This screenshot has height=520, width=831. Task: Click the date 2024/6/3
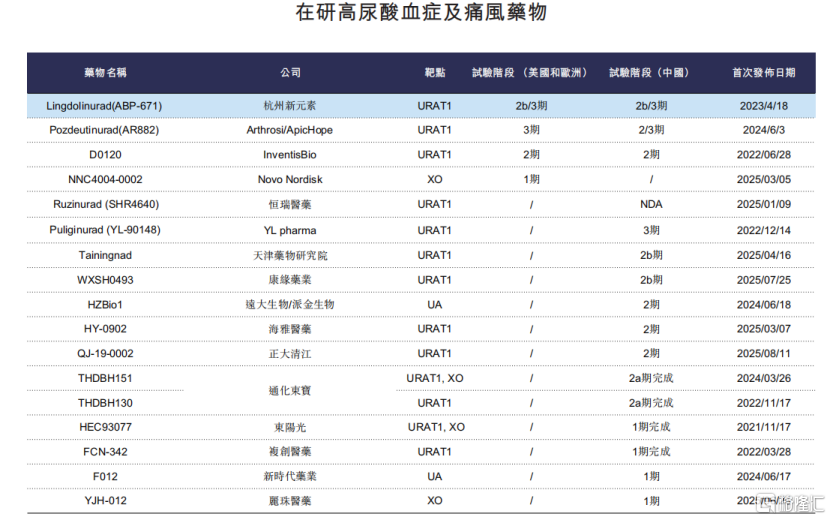pos(764,130)
